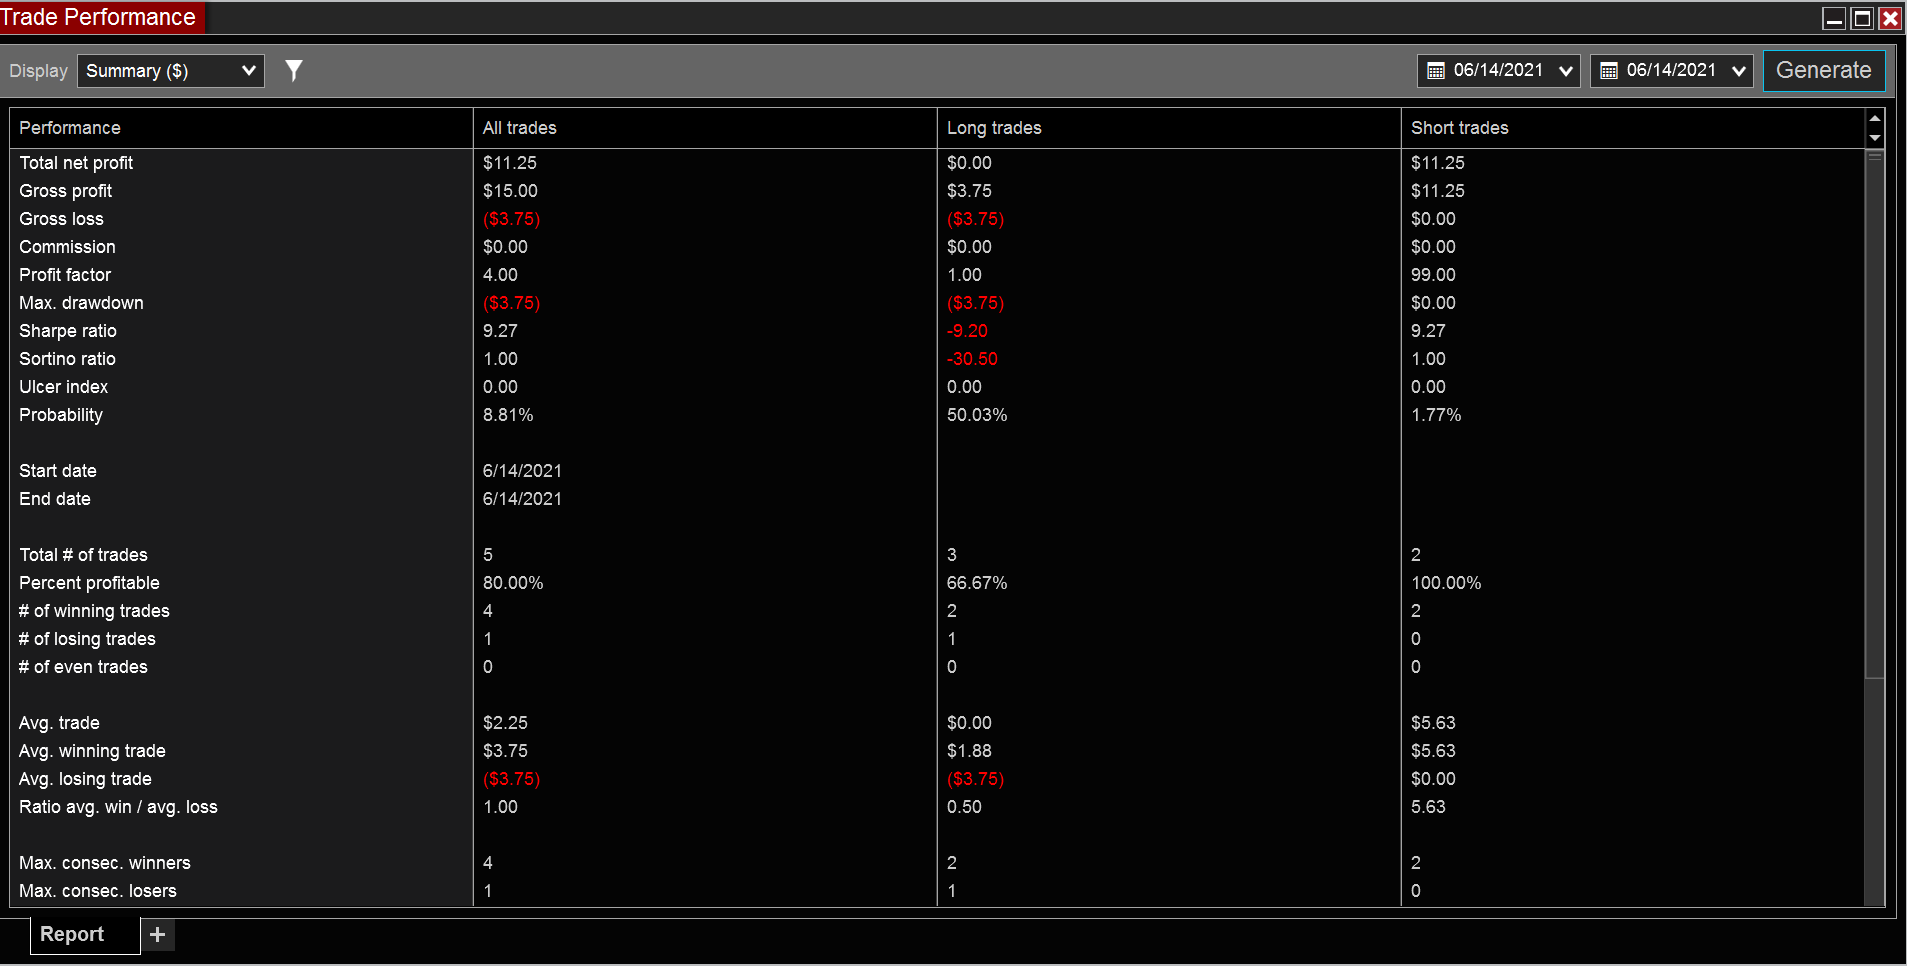Select the Total # of trades row label
This screenshot has width=1907, height=966.
(83, 555)
